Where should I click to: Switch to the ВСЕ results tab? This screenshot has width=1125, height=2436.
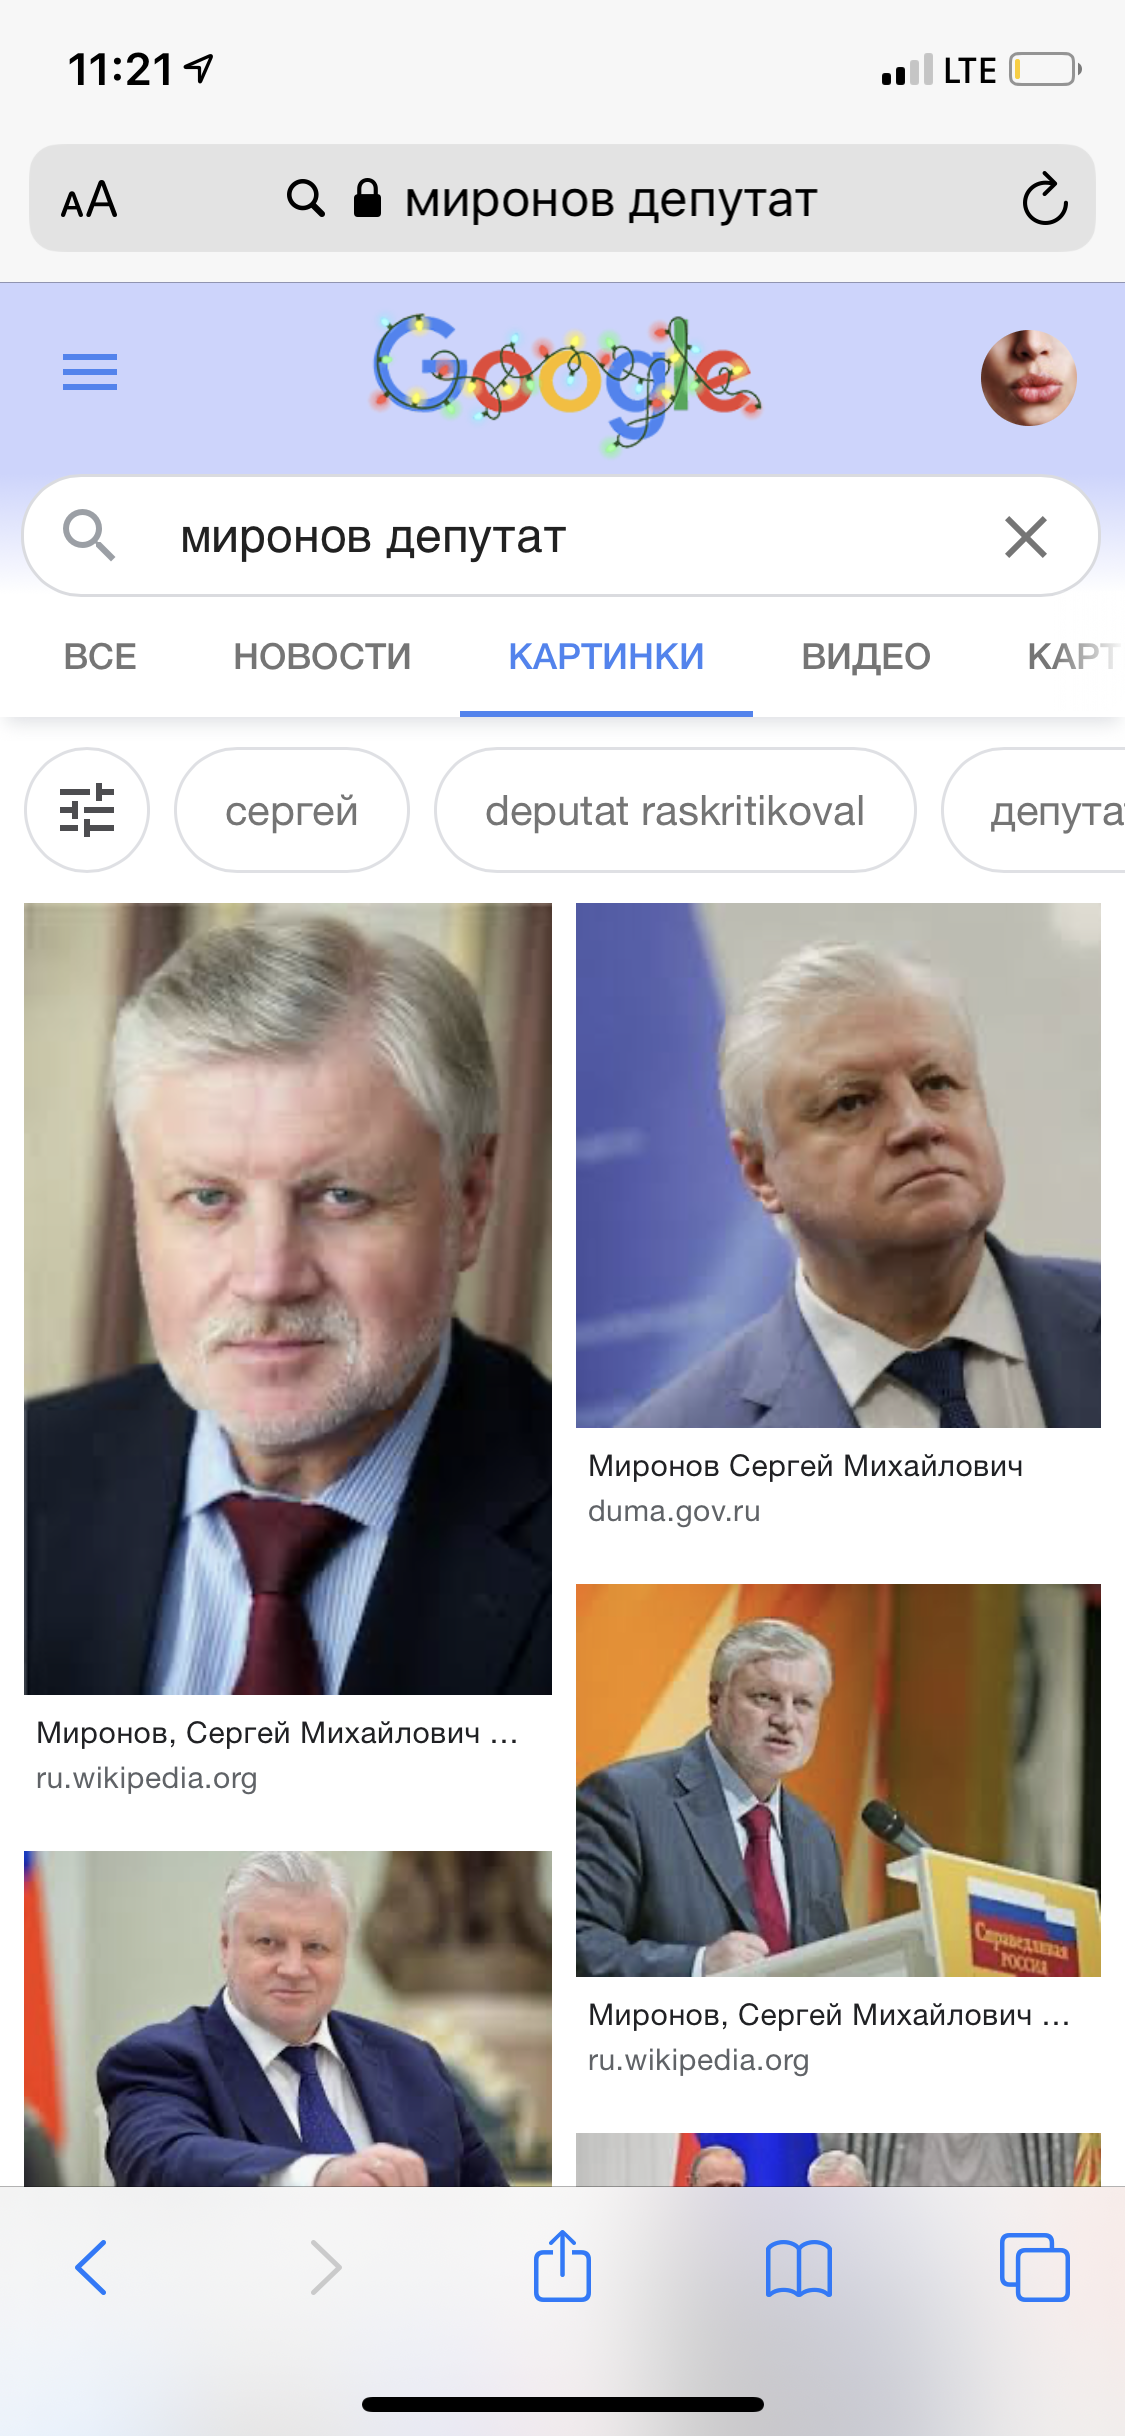pyautogui.click(x=100, y=657)
